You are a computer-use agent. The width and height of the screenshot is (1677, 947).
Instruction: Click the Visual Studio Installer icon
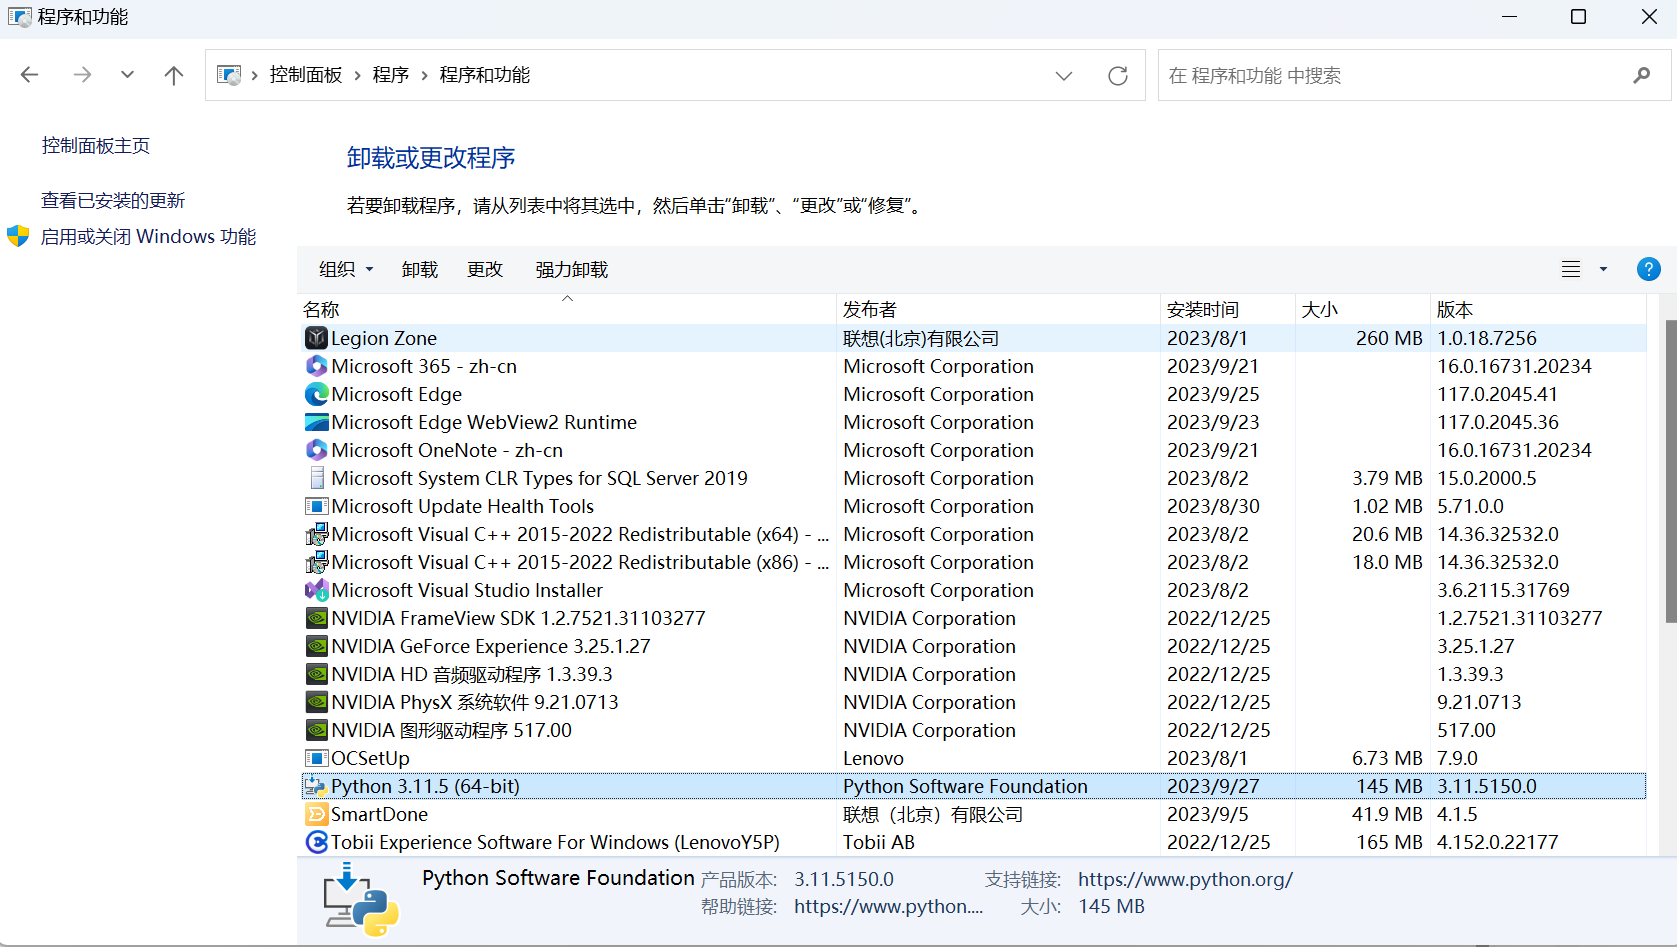pos(316,590)
